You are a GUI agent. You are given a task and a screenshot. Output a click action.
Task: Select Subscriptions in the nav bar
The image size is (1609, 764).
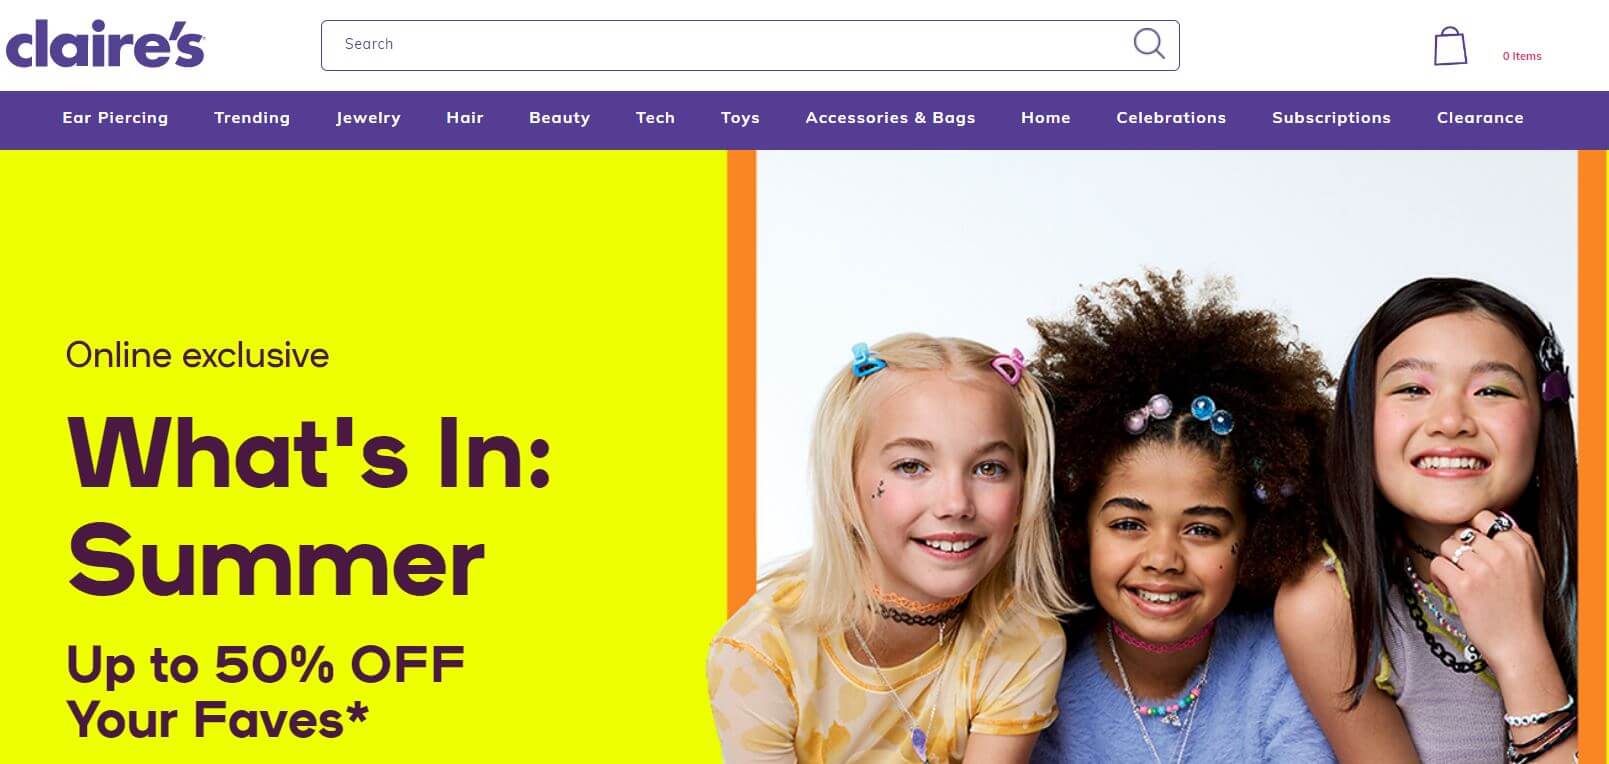1331,118
